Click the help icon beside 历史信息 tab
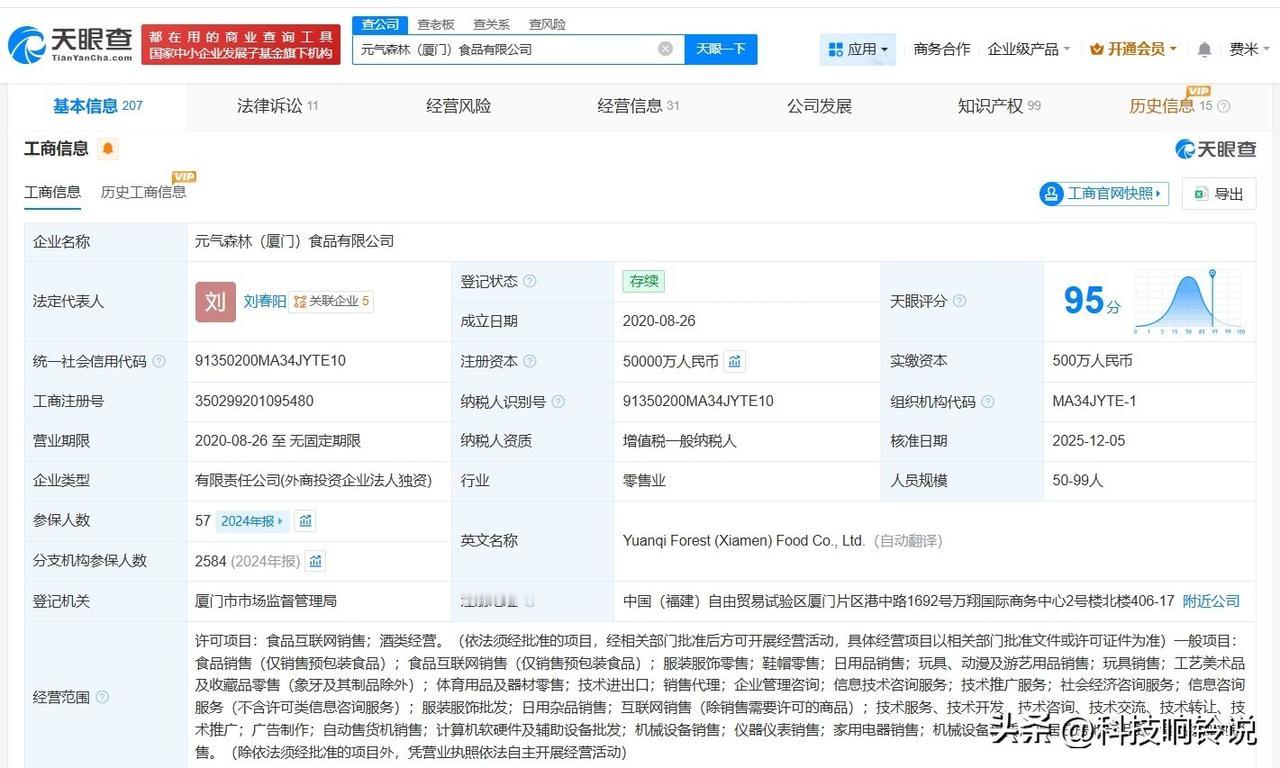This screenshot has width=1280, height=768. pos(1223,106)
